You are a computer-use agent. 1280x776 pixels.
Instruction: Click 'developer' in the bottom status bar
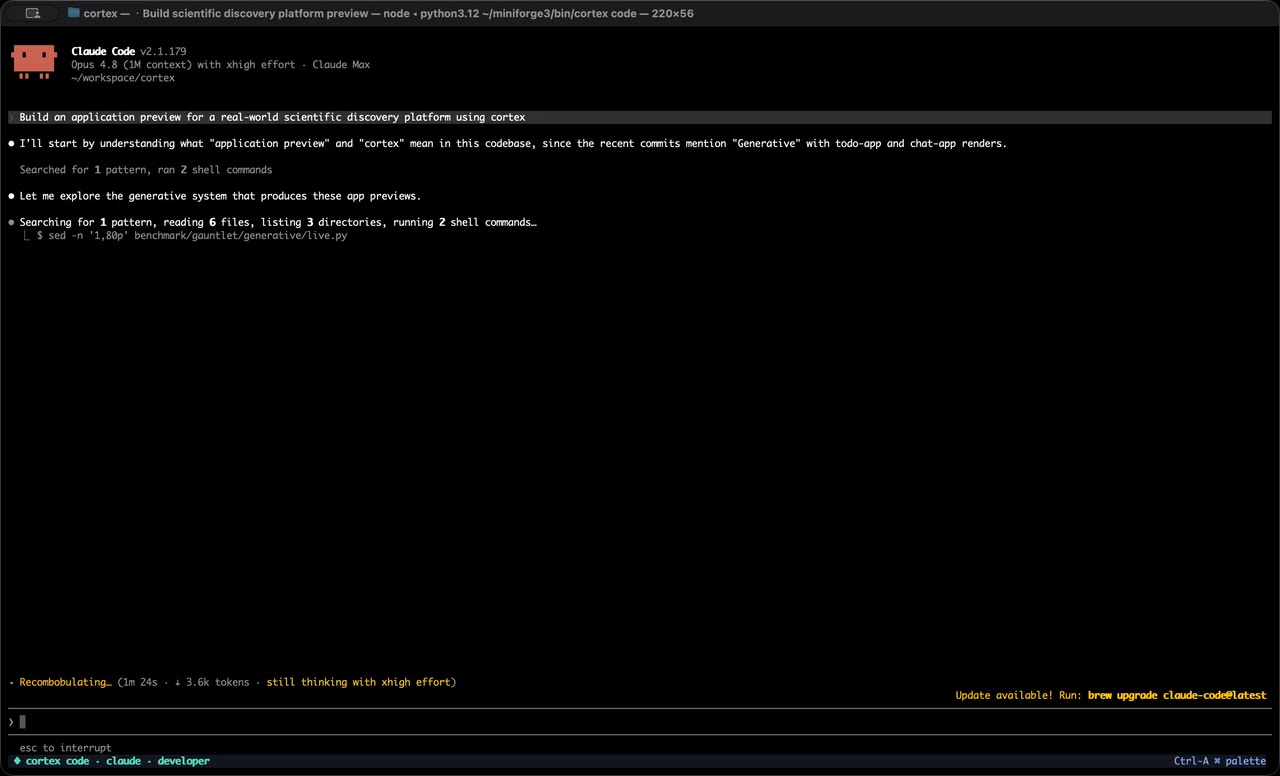point(183,761)
